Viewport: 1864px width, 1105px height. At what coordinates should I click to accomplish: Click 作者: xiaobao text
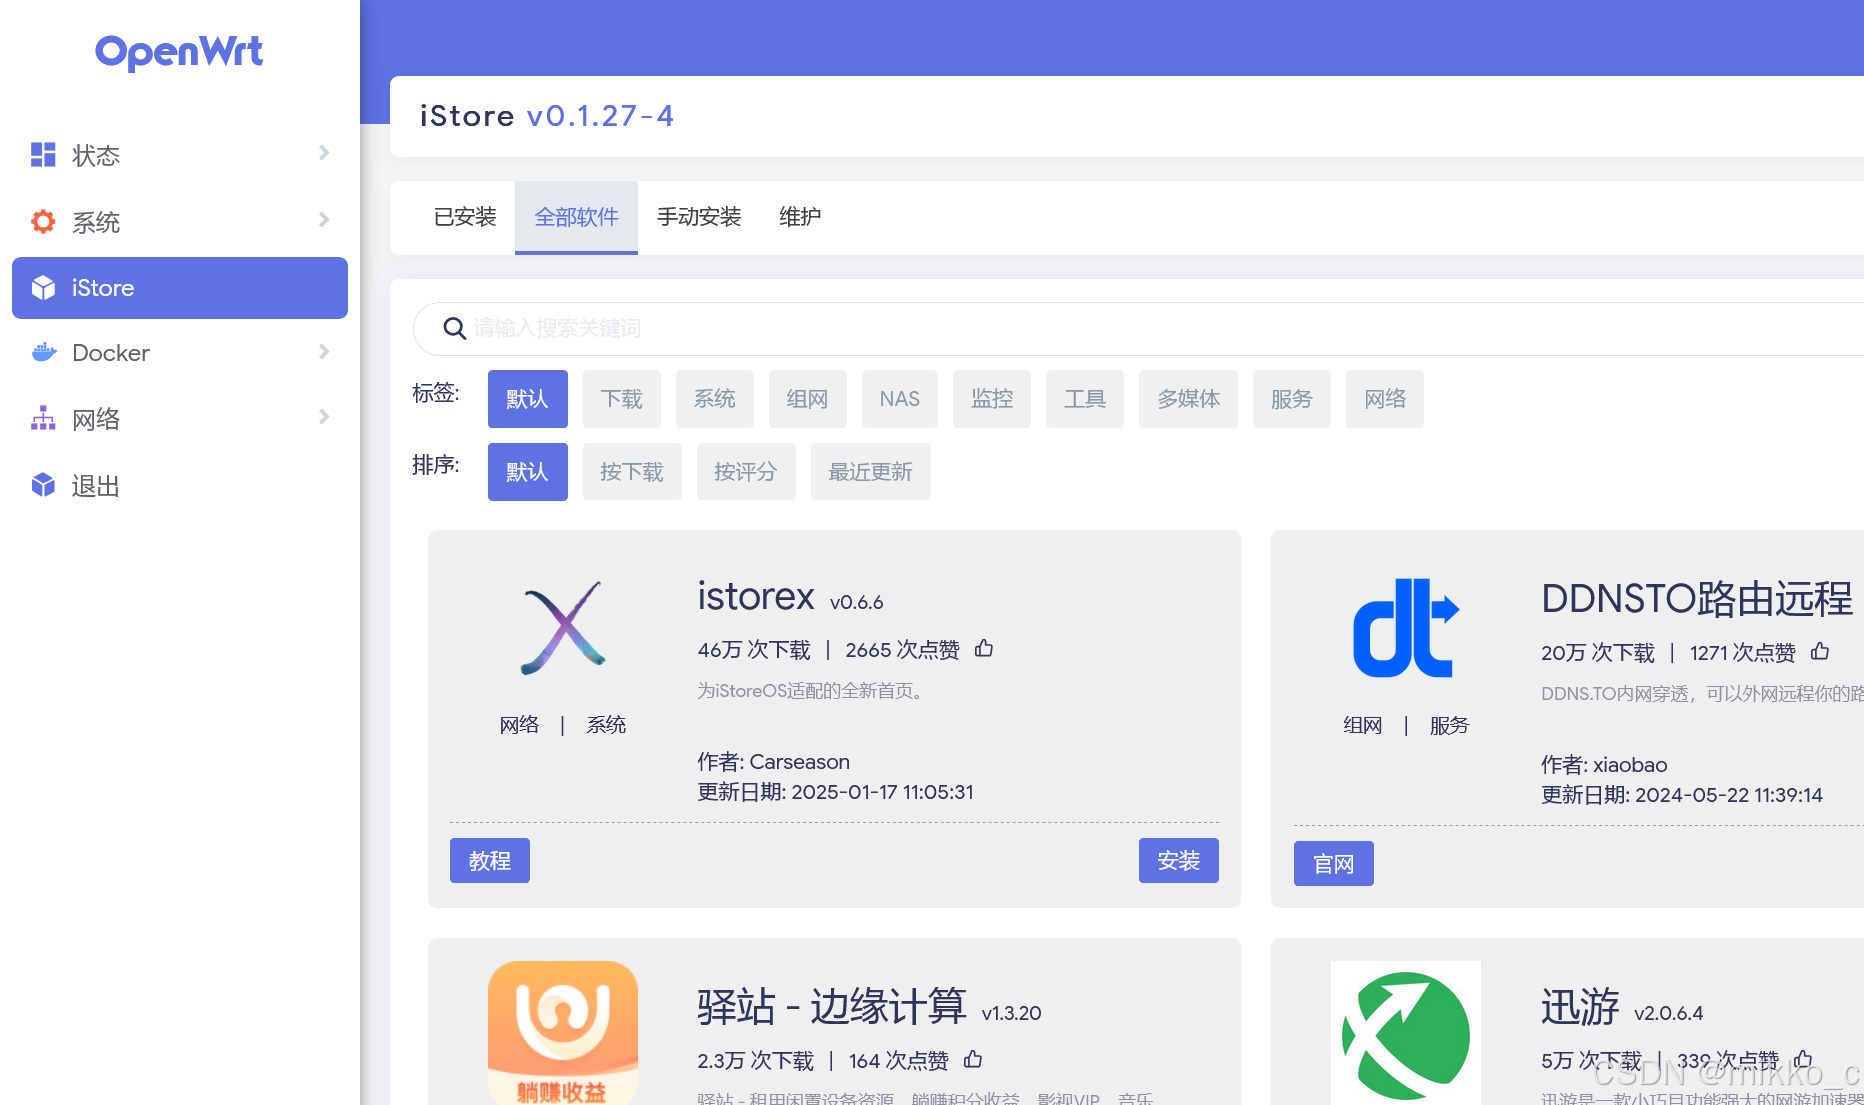coord(1604,765)
